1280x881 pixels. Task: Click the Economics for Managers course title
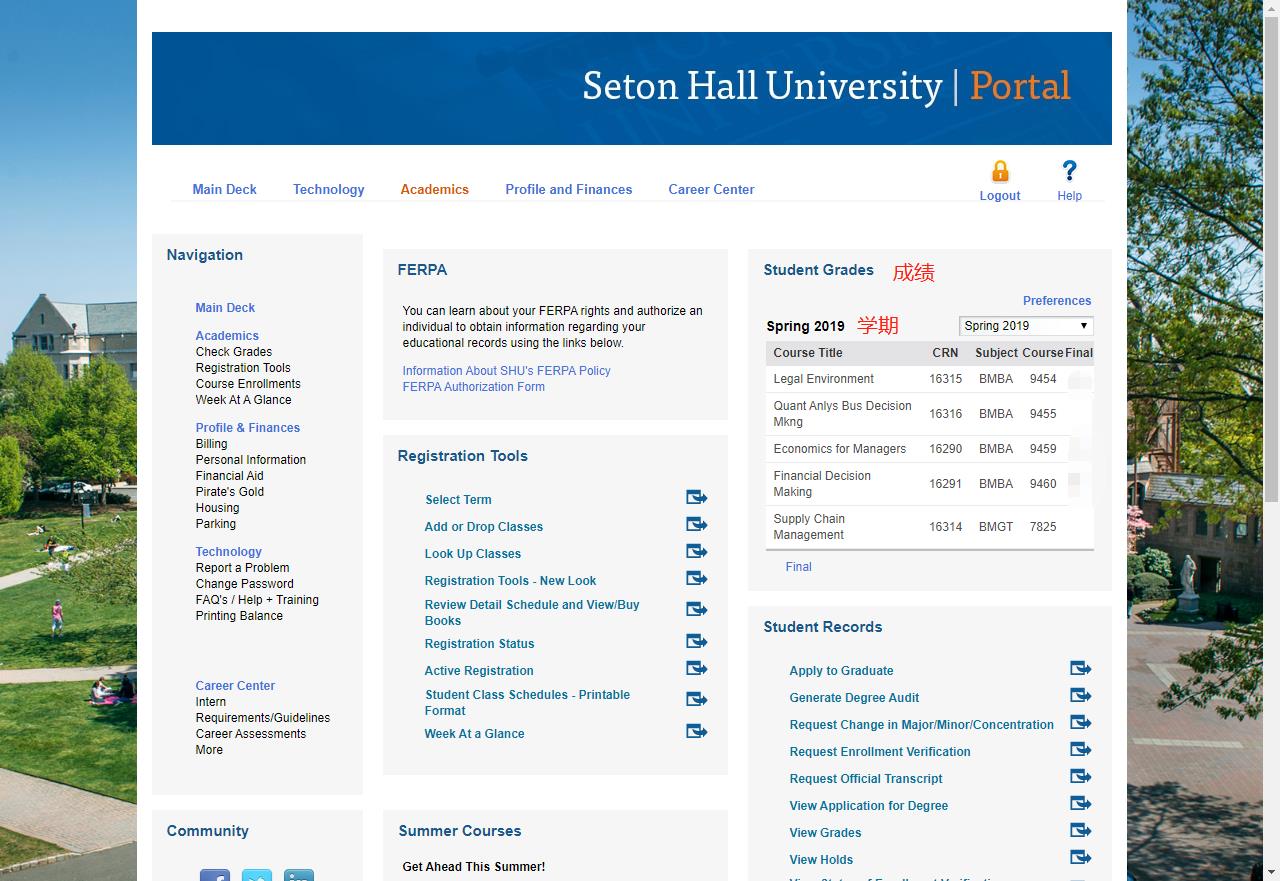pos(840,449)
